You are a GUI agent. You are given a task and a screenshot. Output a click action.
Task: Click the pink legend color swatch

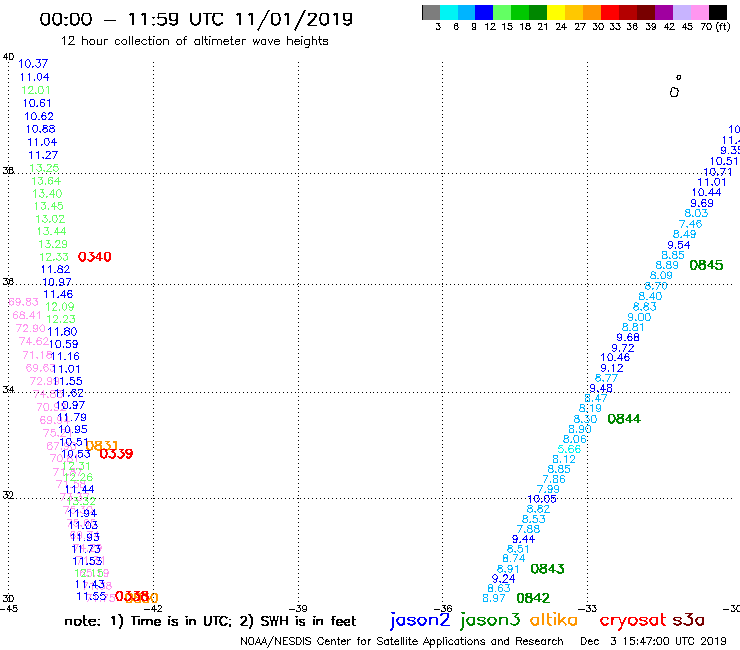(x=700, y=12)
